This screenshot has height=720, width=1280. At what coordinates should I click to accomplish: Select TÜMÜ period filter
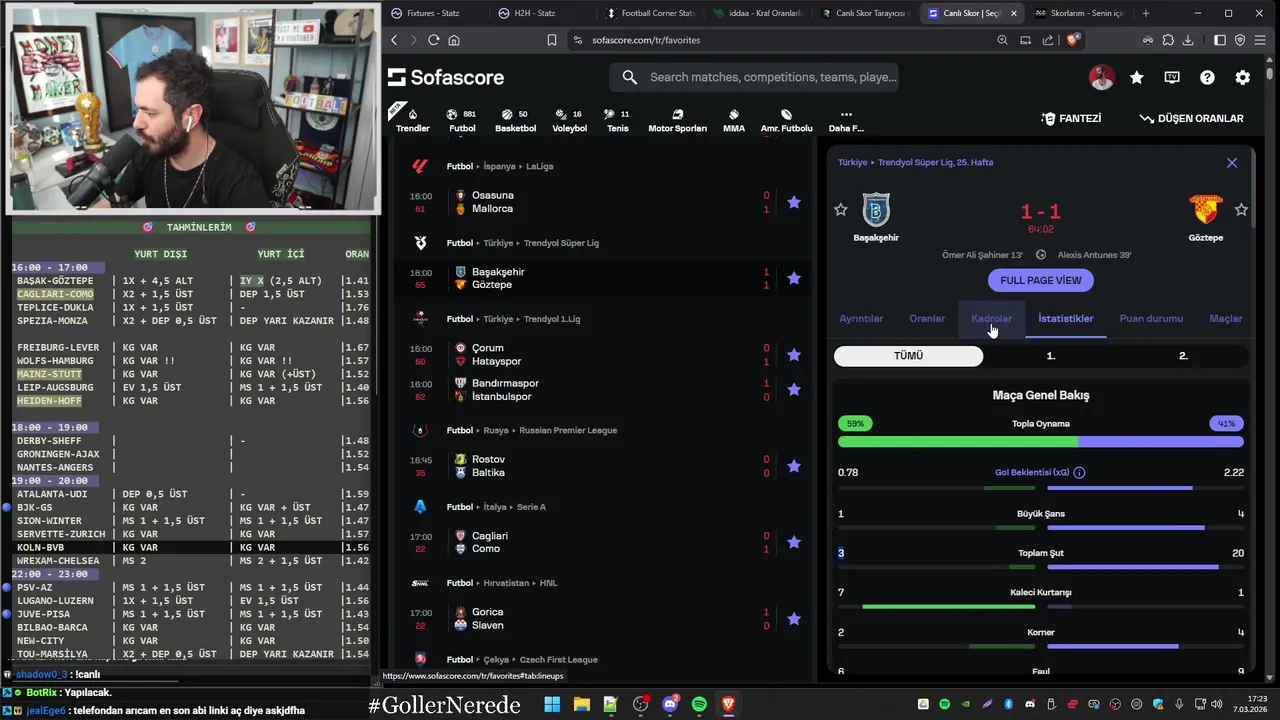908,356
